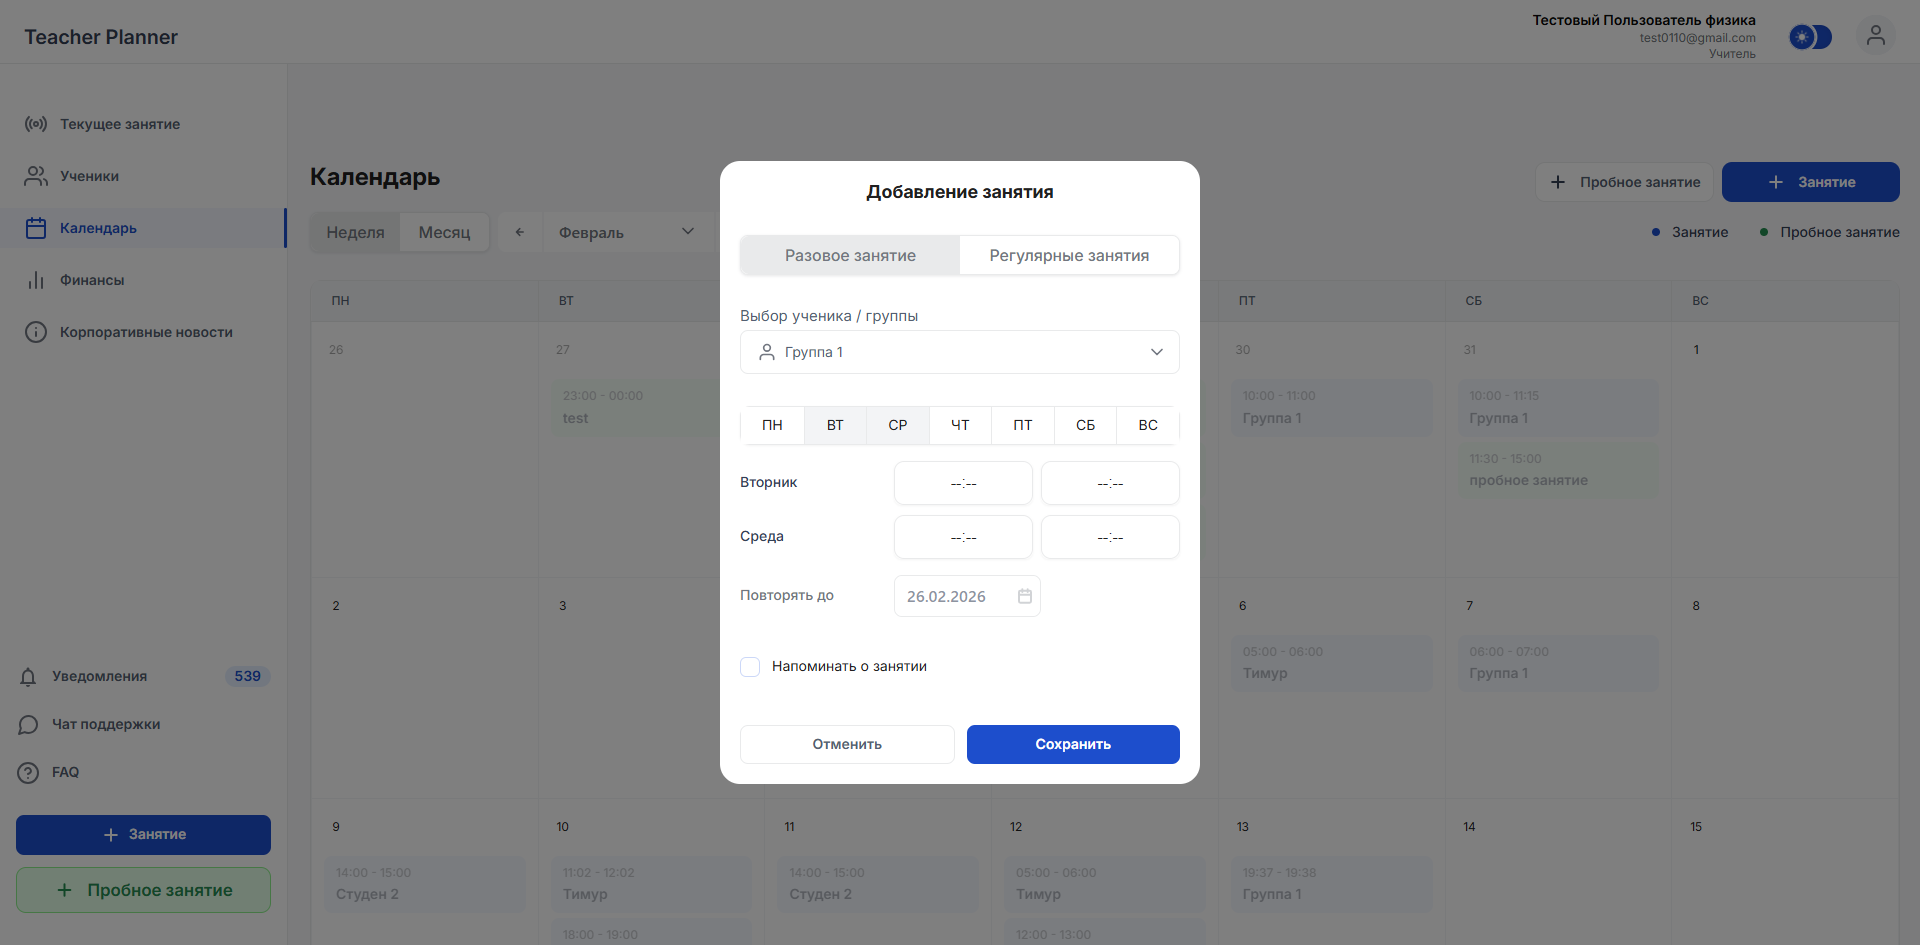The width and height of the screenshot is (1920, 945).
Task: Toggle ЧТ weekday in the schedule selector
Action: pos(959,425)
